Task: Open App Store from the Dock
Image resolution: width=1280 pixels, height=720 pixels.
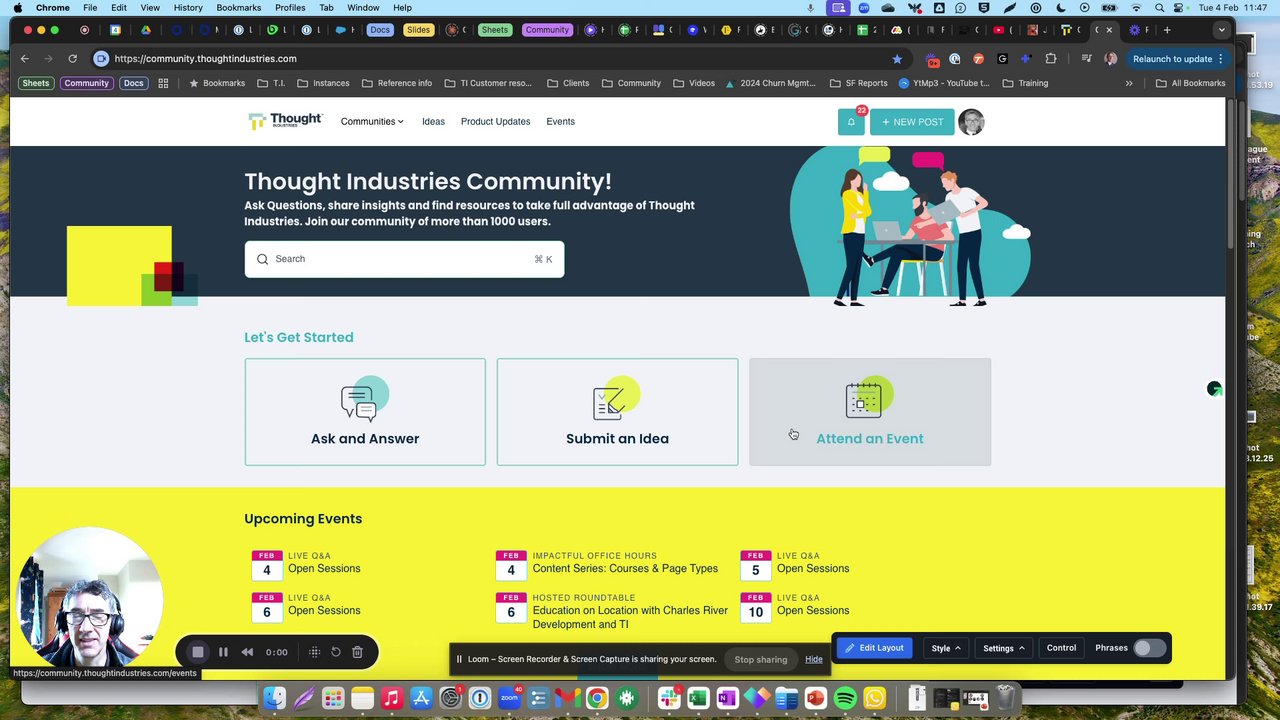Action: point(421,697)
